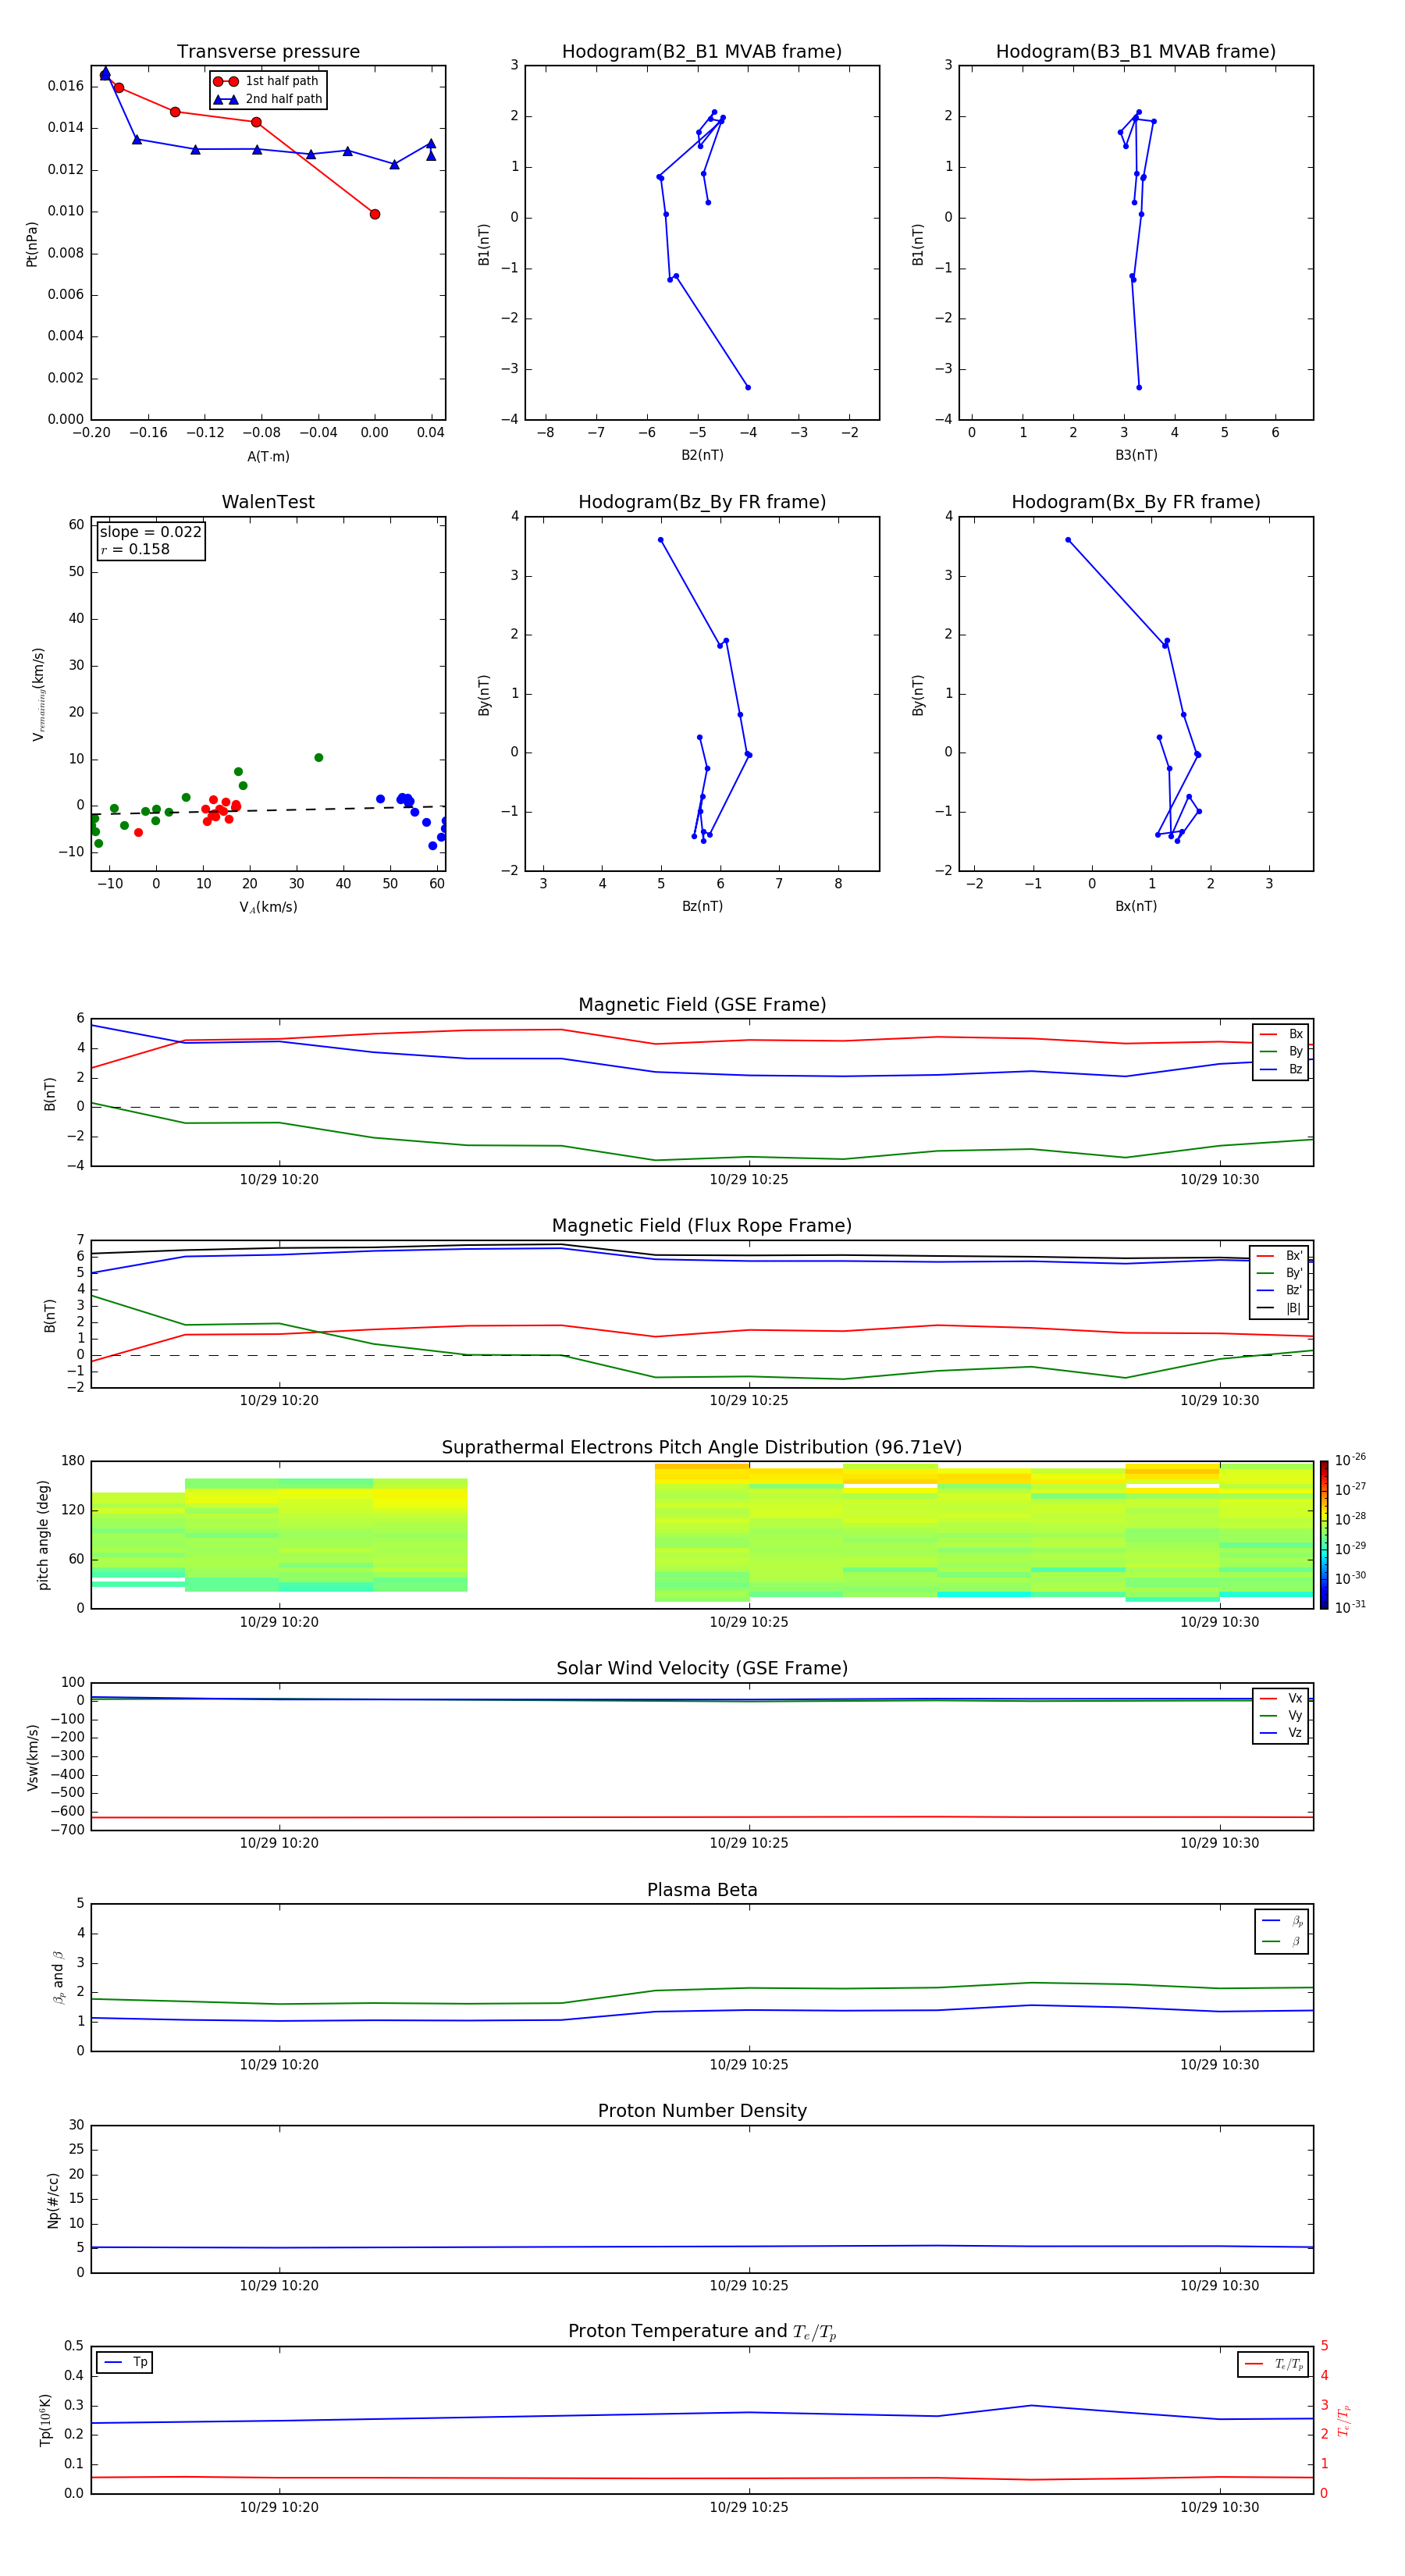Click the Te/Tp legend entry
The width and height of the screenshot is (1405, 2576).
point(1274,2364)
